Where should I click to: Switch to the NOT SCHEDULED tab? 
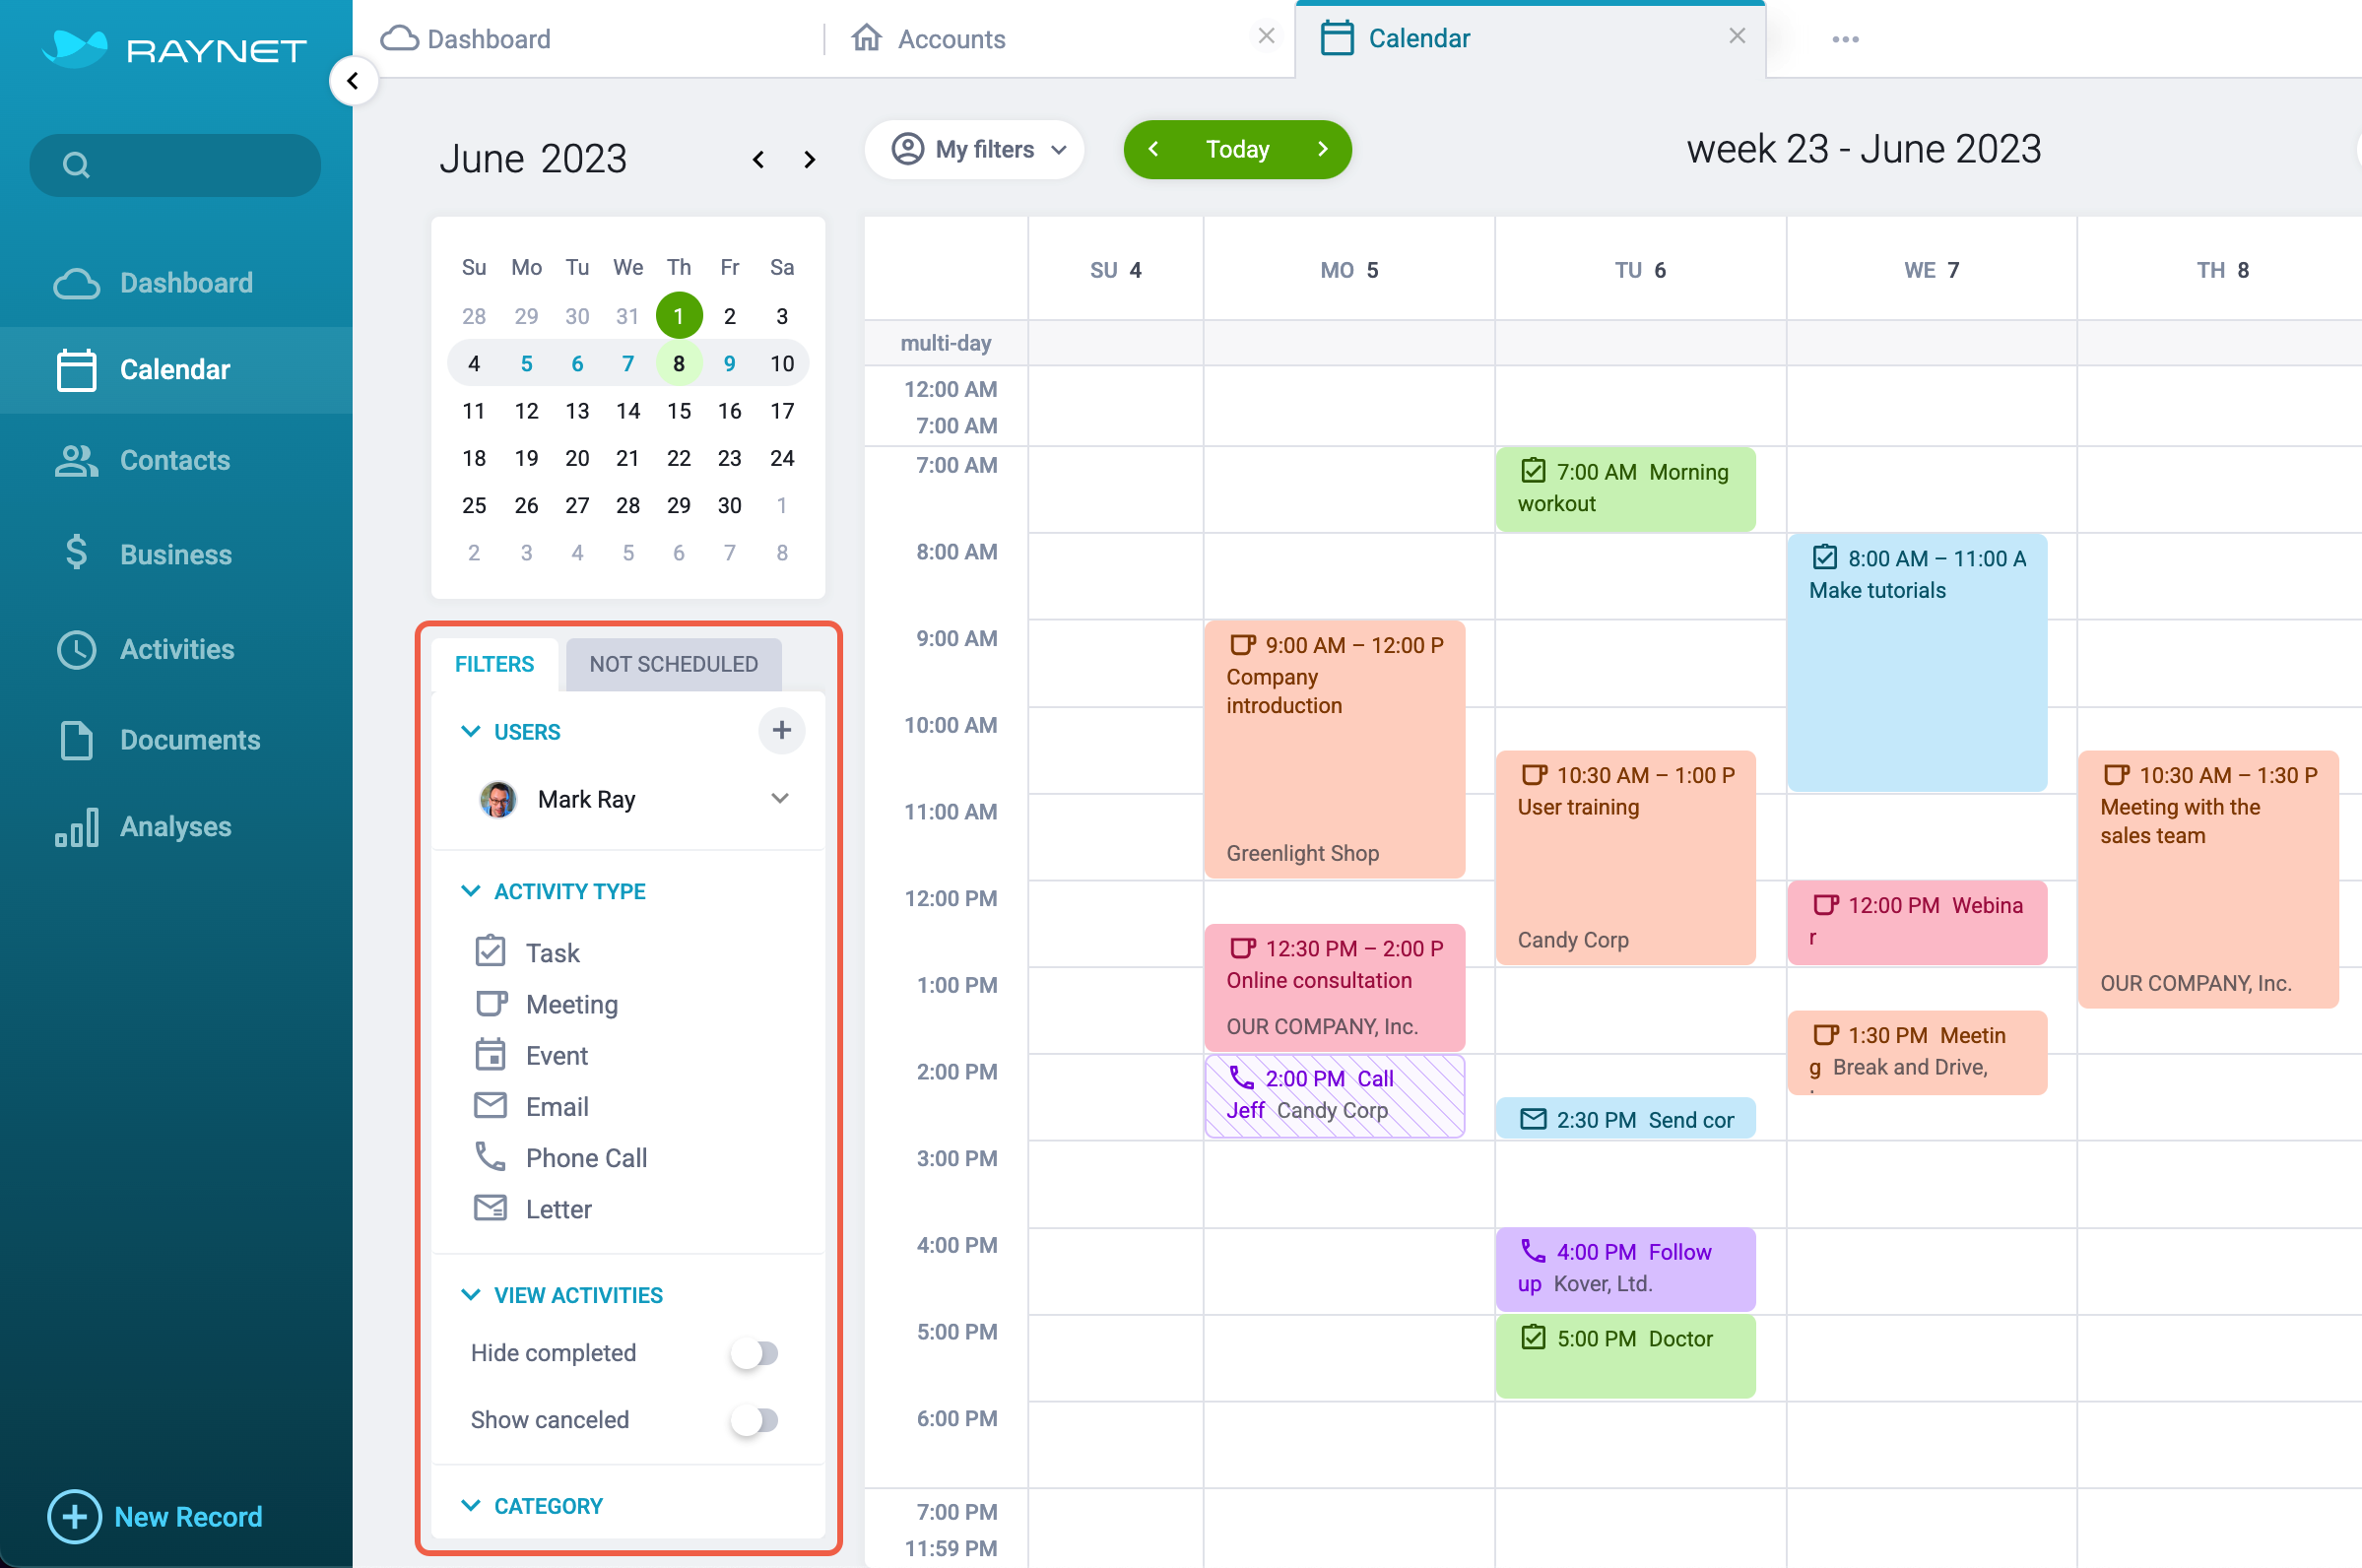(673, 664)
